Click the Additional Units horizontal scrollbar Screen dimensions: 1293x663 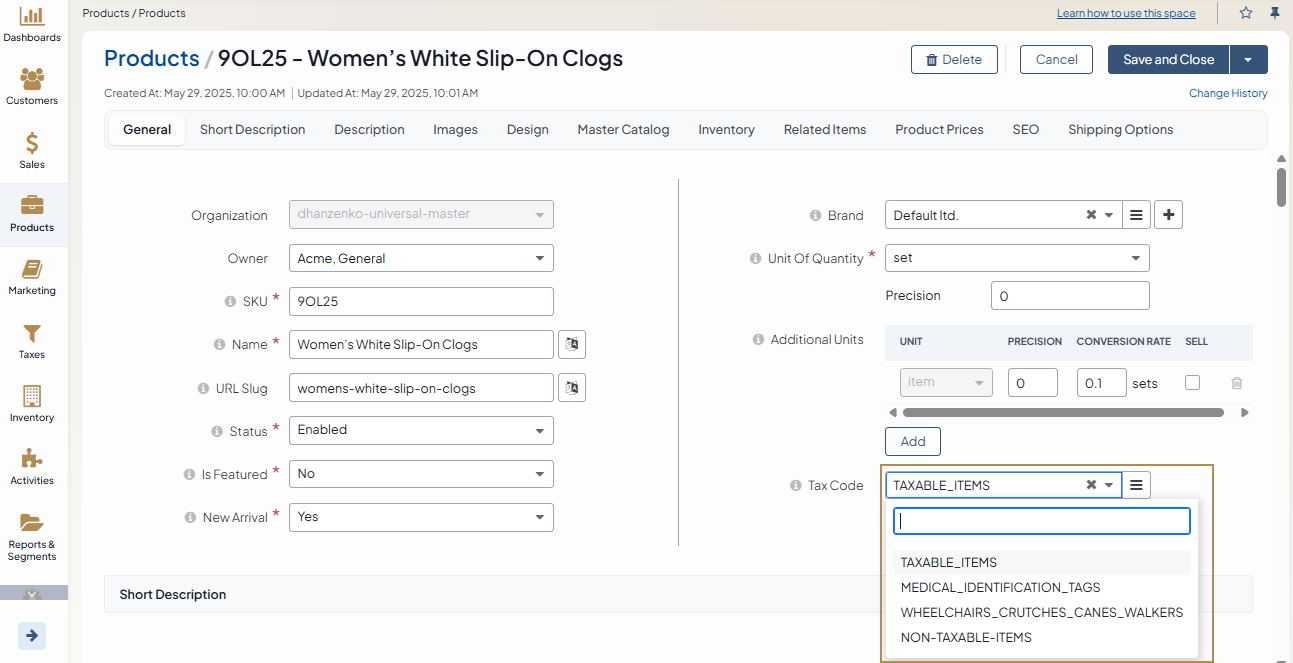tap(1062, 412)
